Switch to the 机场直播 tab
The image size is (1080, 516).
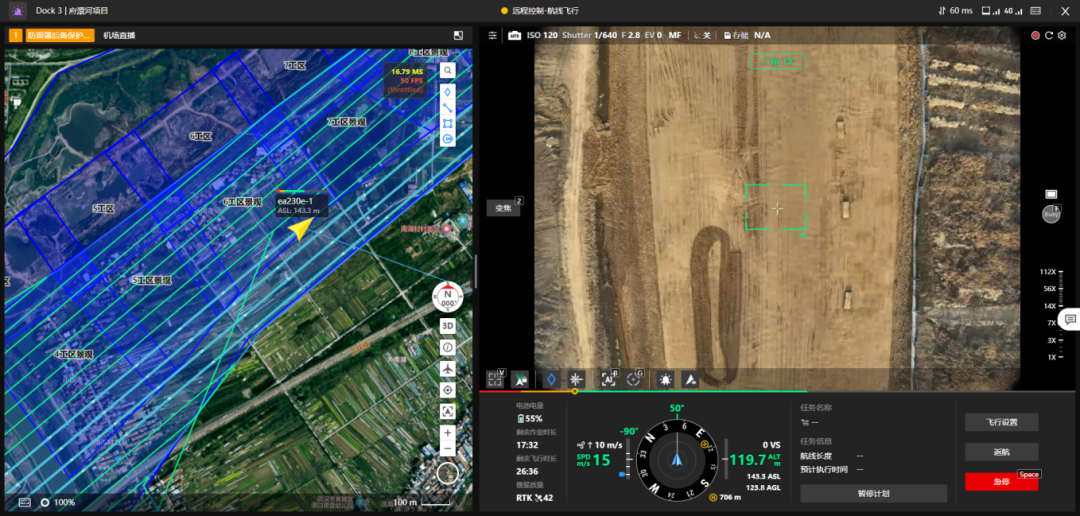pos(119,35)
